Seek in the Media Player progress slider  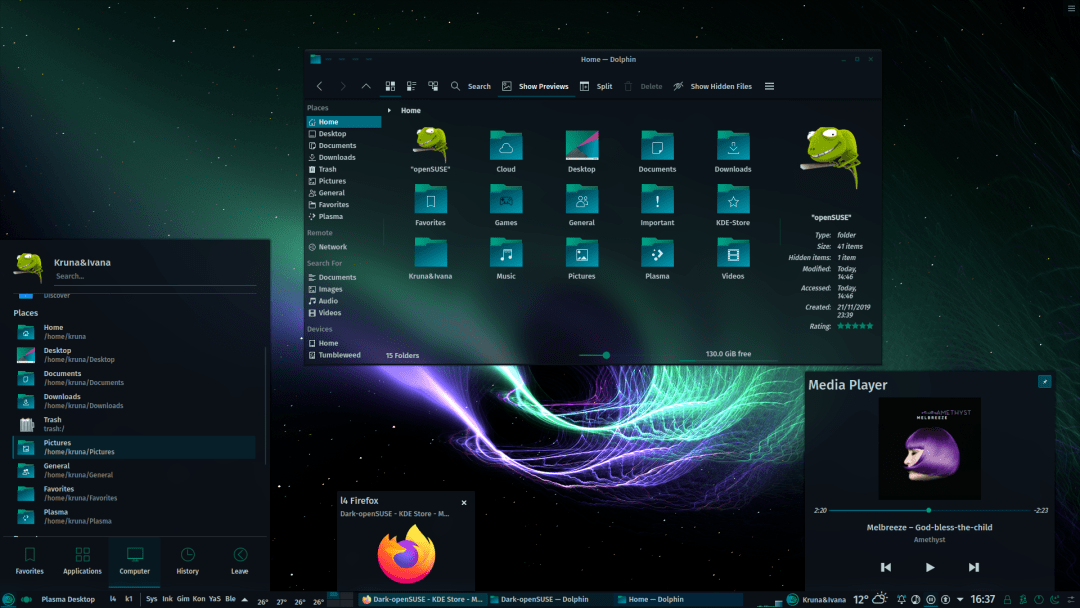tap(929, 510)
